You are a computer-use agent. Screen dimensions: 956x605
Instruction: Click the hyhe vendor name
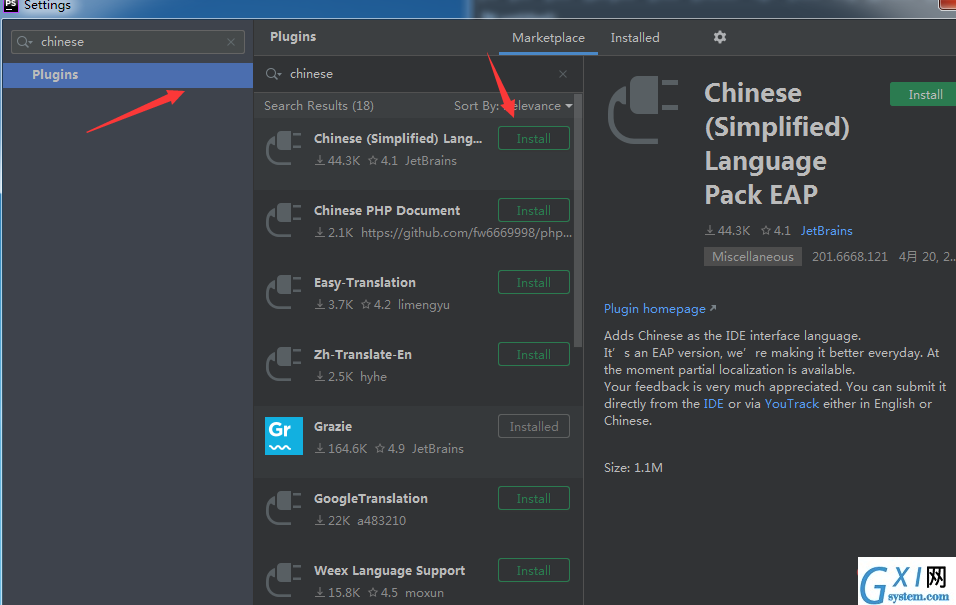coord(373,377)
